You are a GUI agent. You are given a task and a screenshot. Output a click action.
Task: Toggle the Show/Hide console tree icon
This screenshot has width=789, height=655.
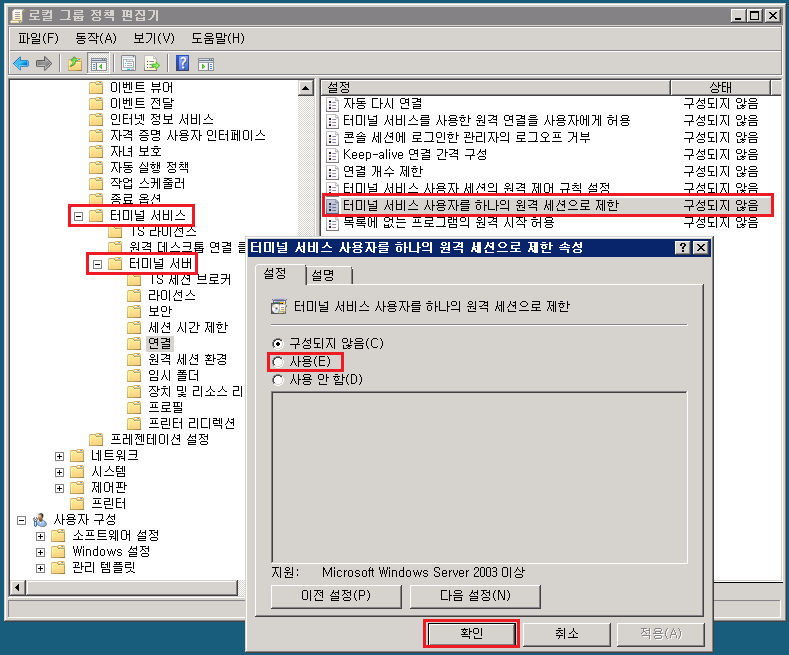click(x=99, y=63)
